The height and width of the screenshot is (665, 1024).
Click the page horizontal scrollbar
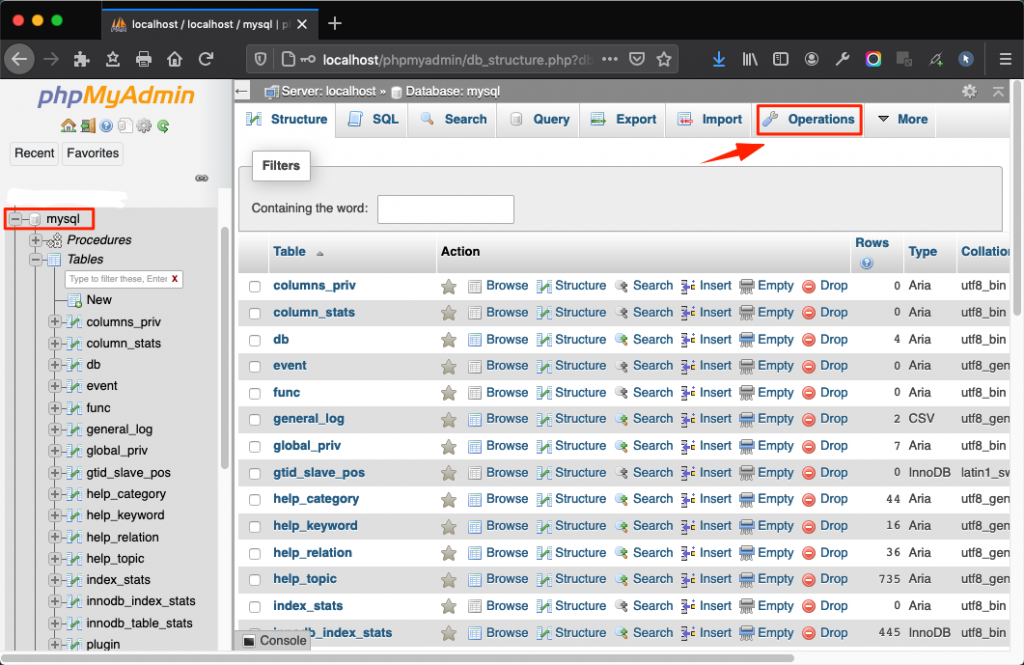coord(398,658)
